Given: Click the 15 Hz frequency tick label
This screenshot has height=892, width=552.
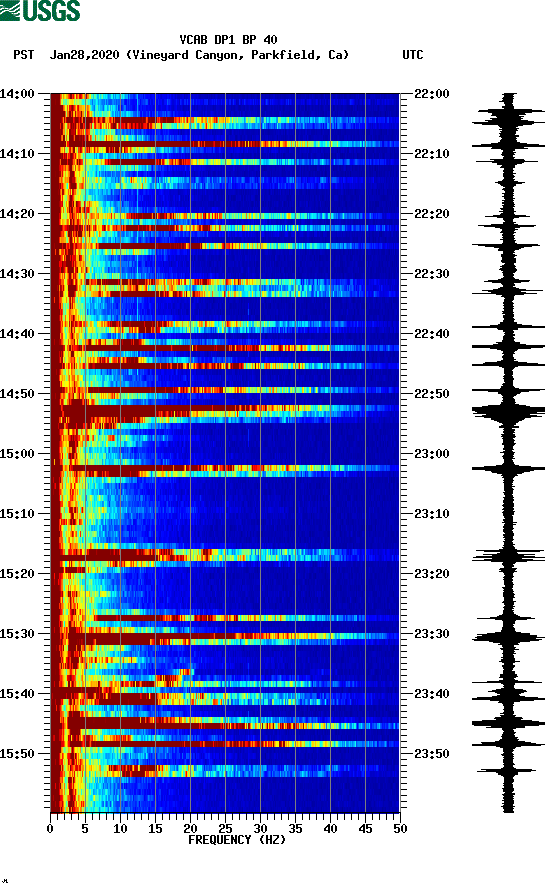Looking at the screenshot, I should coord(155,829).
